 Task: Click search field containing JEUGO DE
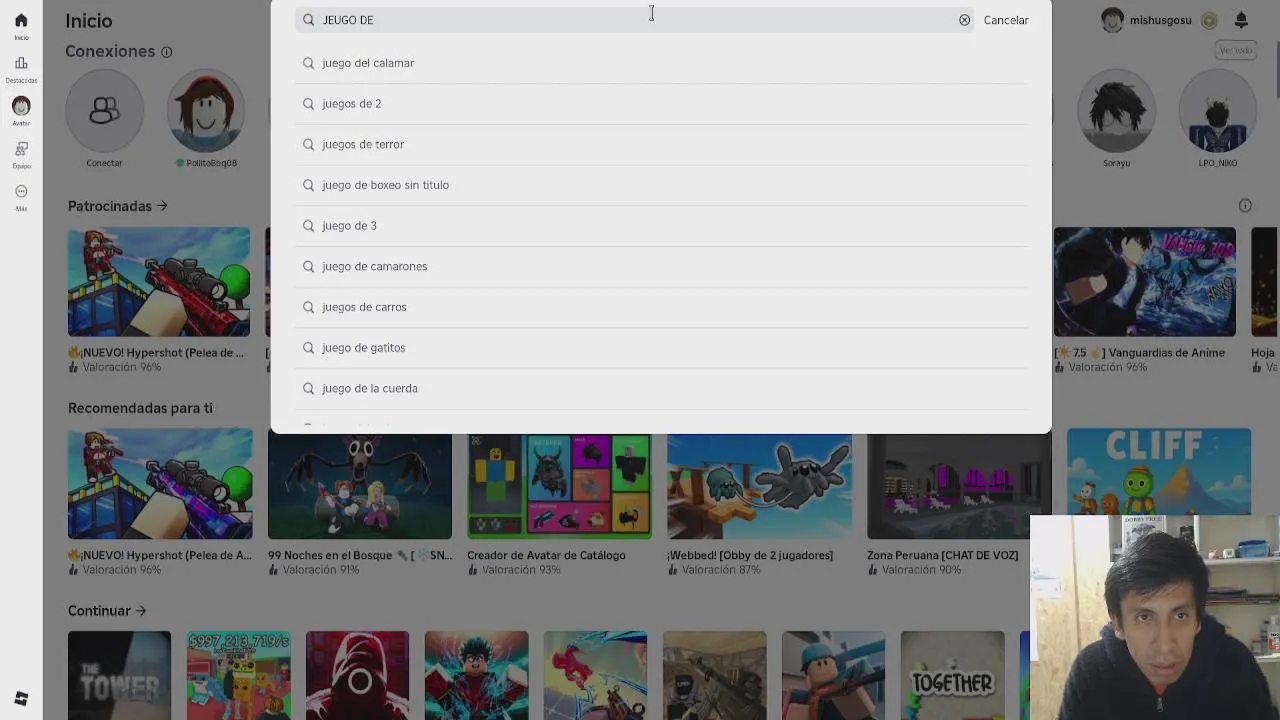click(634, 20)
